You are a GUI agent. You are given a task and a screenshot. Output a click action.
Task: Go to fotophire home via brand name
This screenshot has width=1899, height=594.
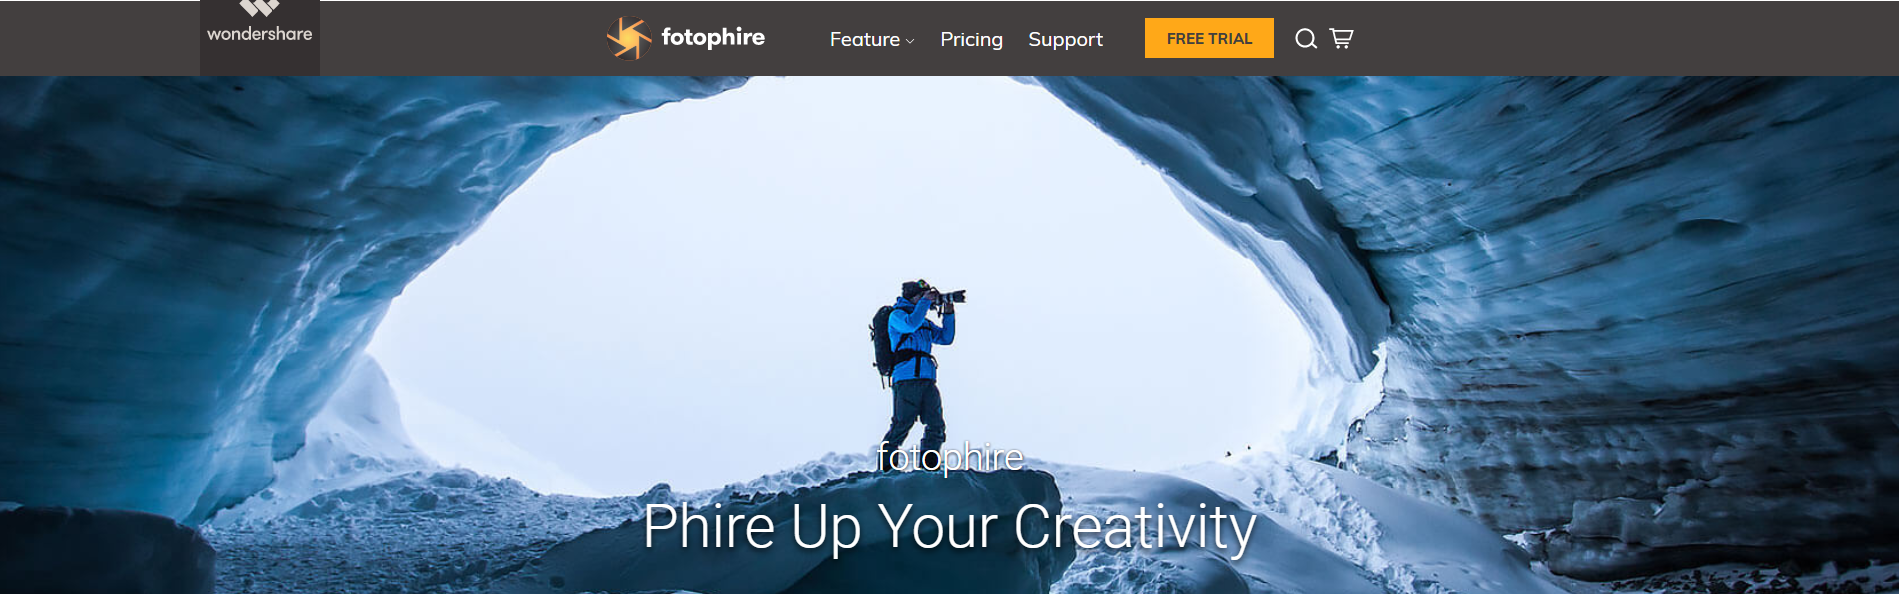click(713, 37)
